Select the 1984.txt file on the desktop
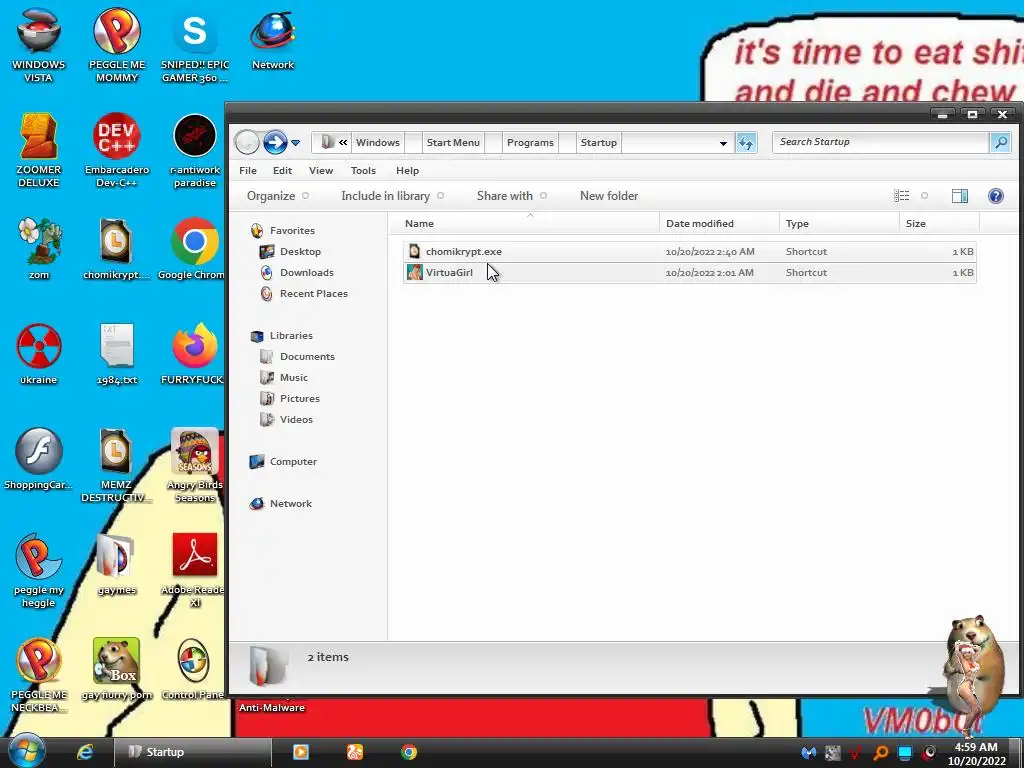Screen dimensions: 1024x768 [x=117, y=353]
